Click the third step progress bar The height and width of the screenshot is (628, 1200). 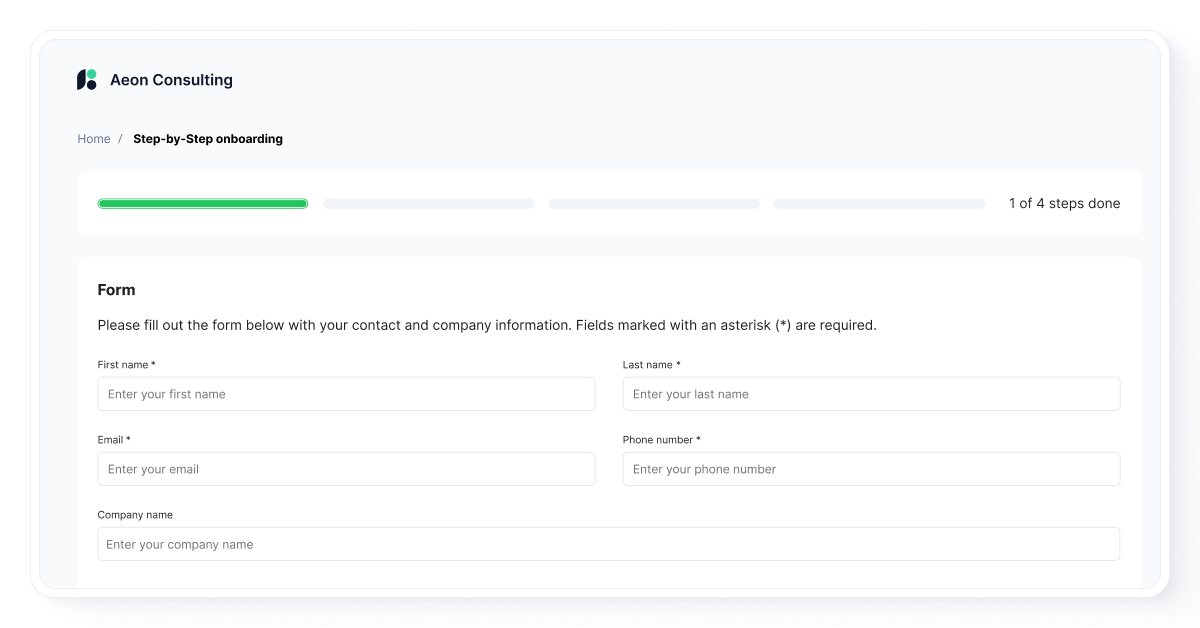(653, 203)
